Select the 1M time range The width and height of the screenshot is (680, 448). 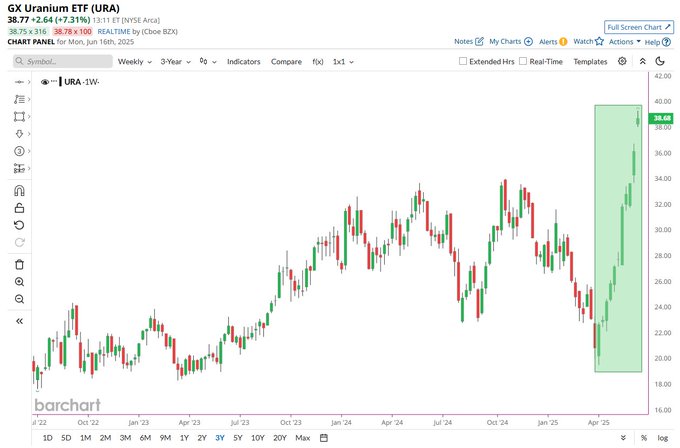pyautogui.click(x=85, y=438)
